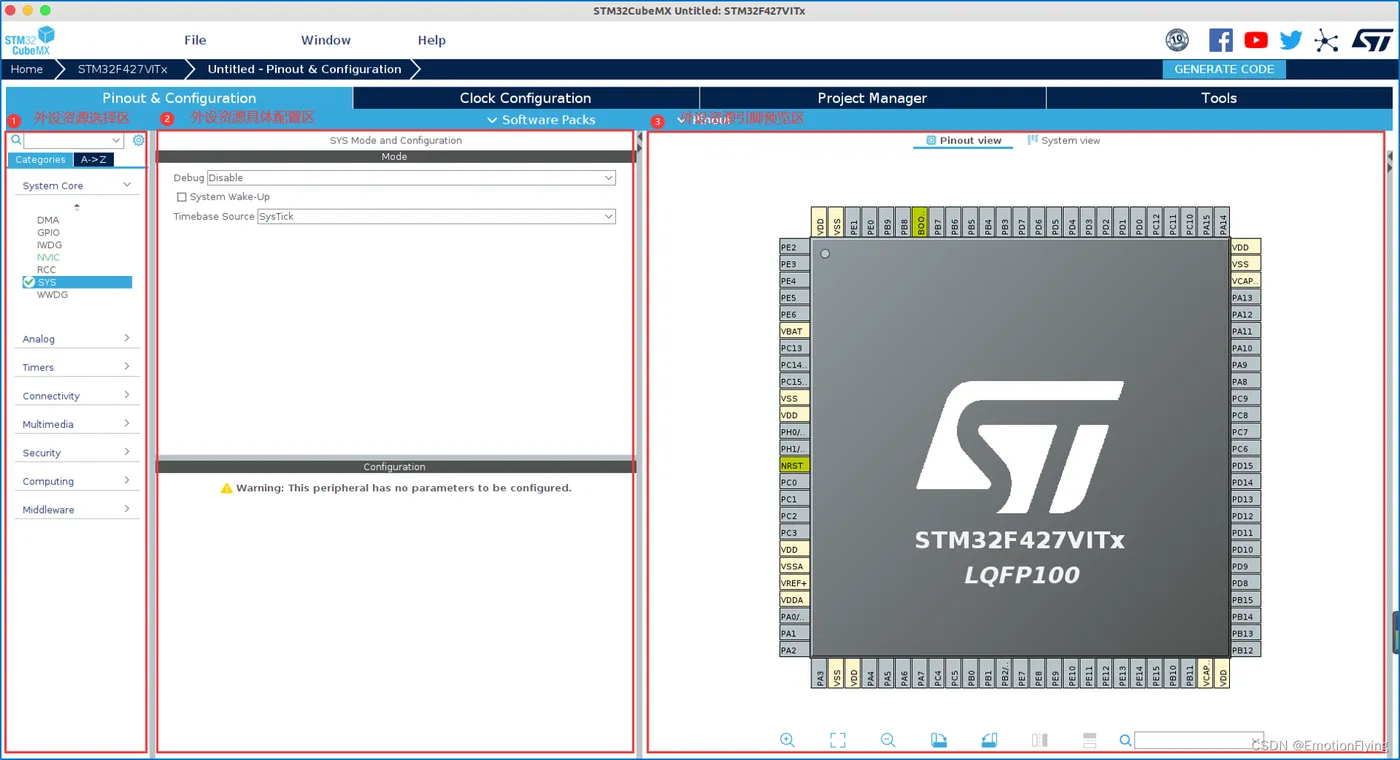
Task: Rotate the chip counter-clockwise
Action: tap(989, 740)
